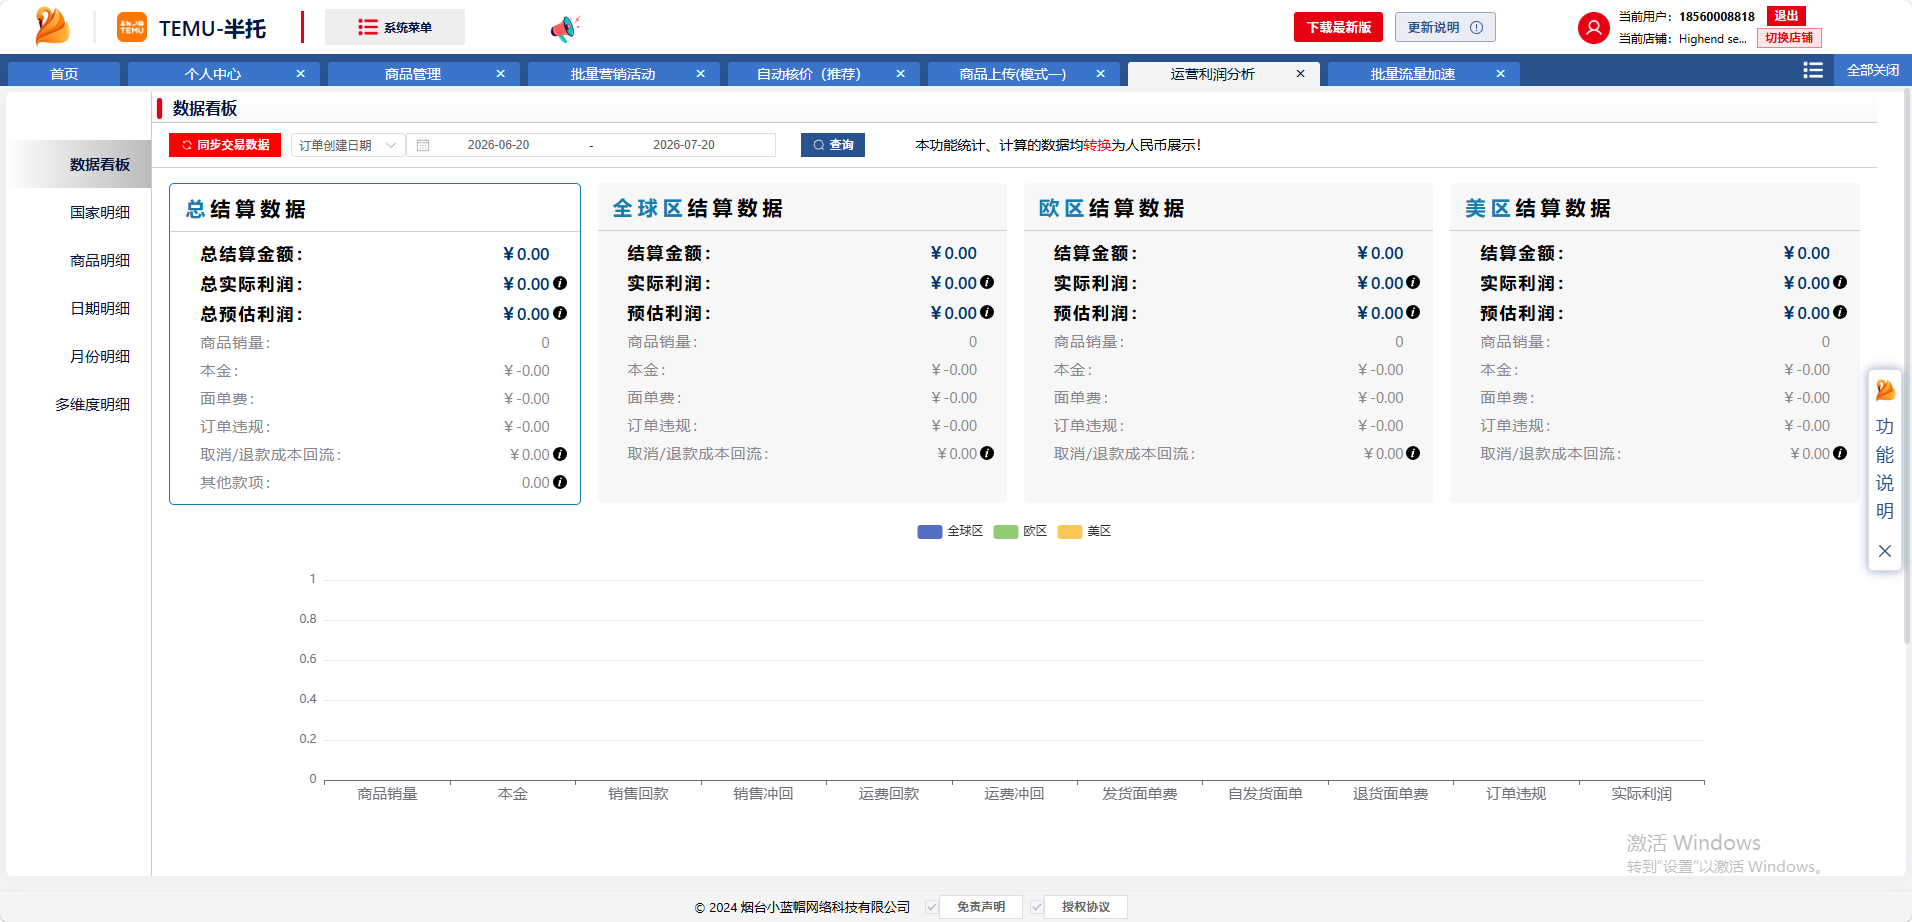Click the 下载最新版 button
Viewport: 1912px width, 922px height.
click(x=1338, y=27)
